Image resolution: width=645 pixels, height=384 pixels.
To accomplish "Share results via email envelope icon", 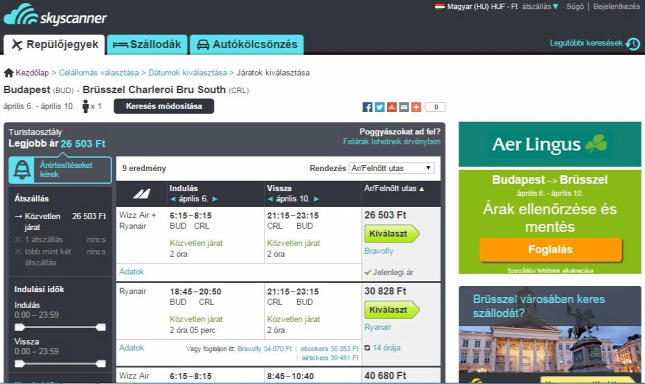I will click(x=404, y=107).
